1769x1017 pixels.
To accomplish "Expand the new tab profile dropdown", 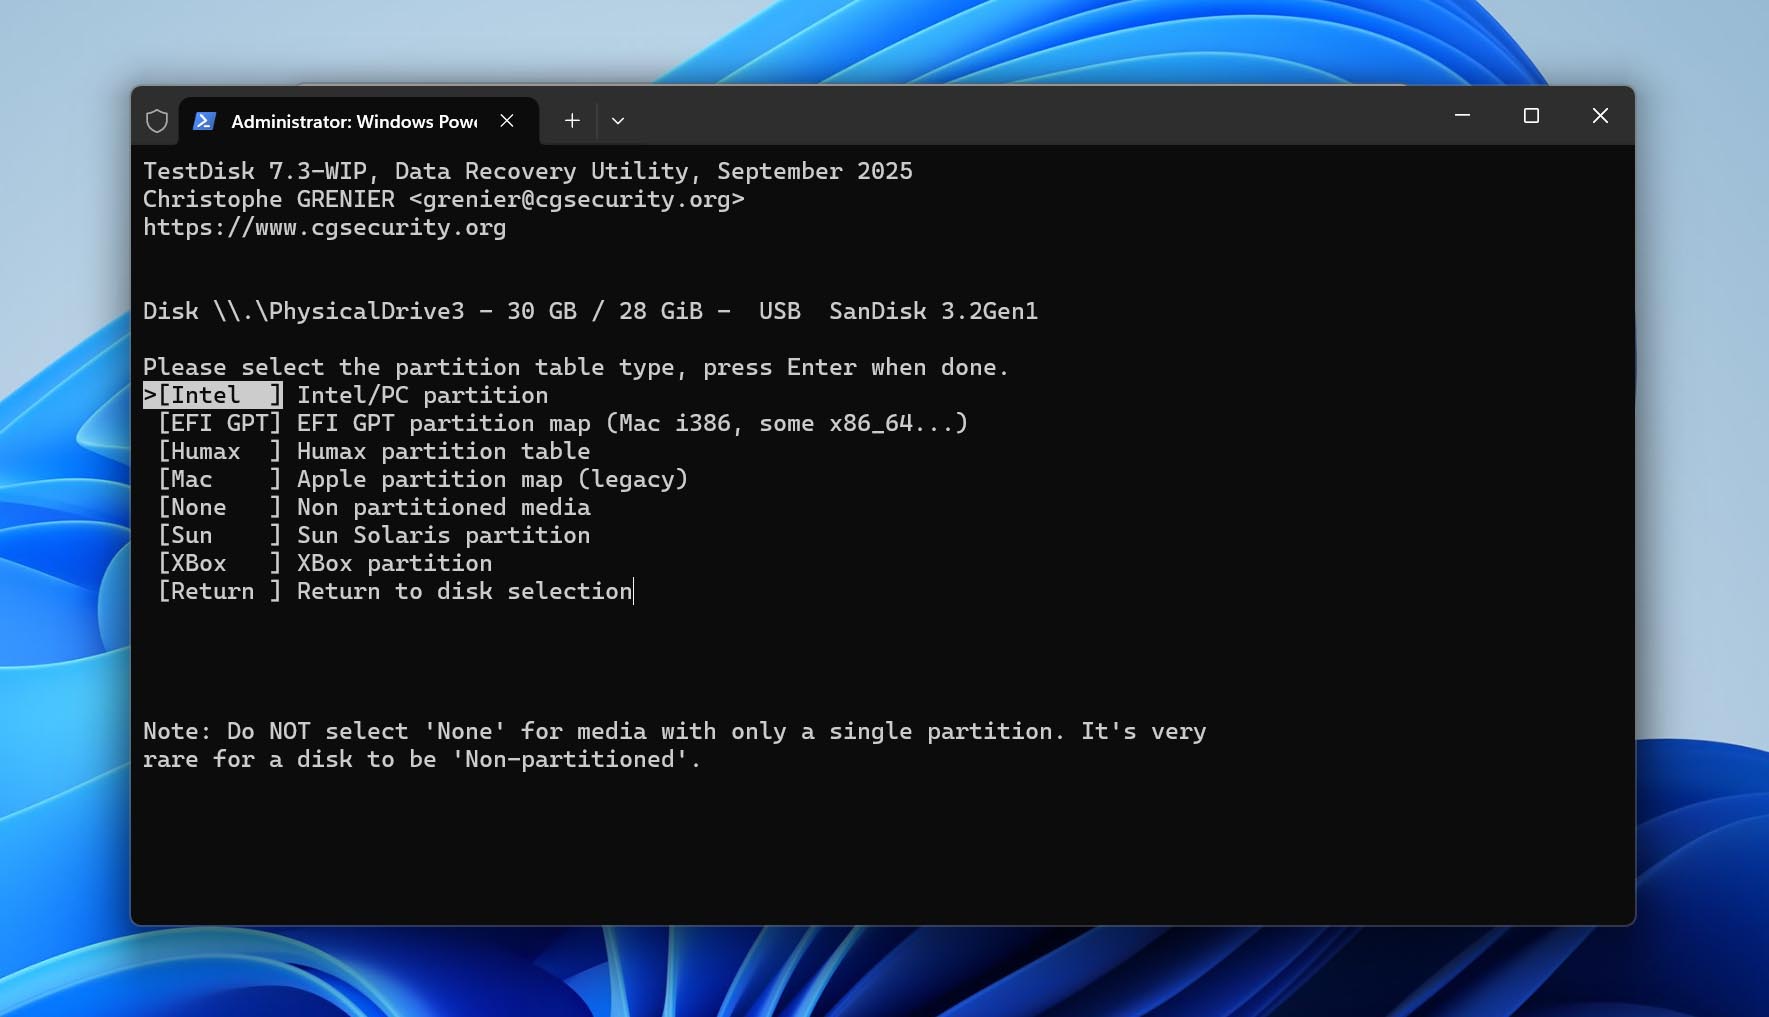I will click(618, 121).
